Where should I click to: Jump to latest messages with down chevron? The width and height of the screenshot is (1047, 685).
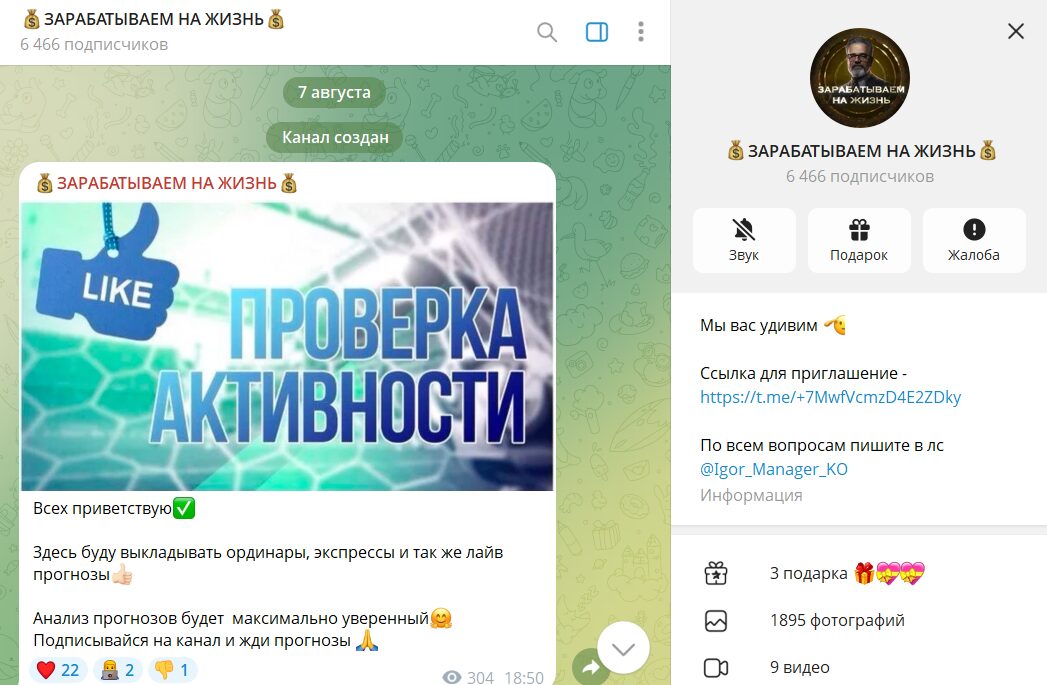click(x=623, y=648)
